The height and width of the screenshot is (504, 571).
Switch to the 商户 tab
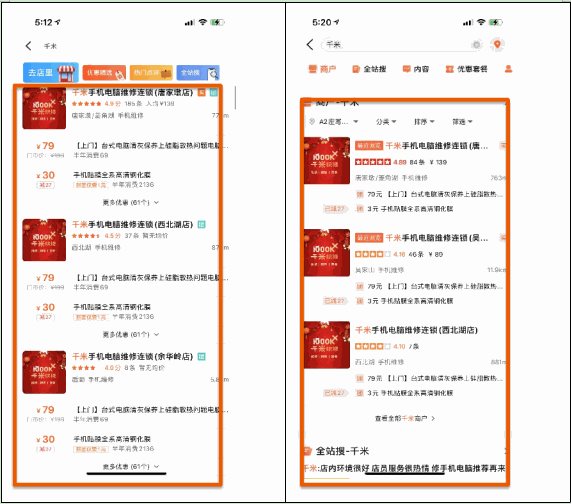(x=322, y=69)
